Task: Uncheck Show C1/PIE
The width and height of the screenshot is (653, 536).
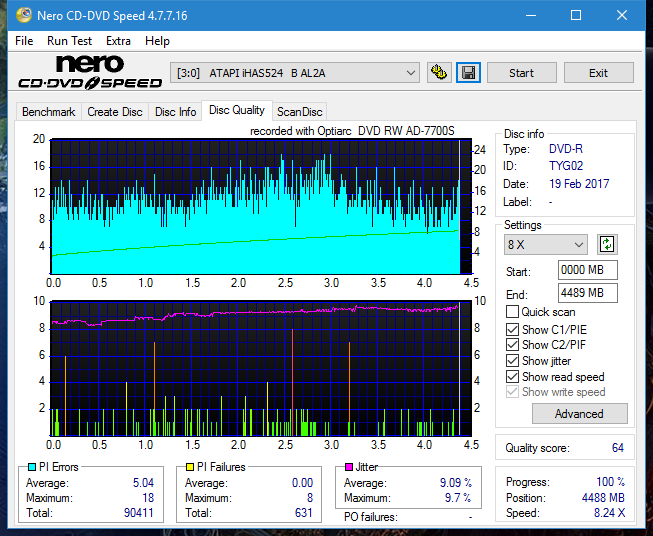Action: click(512, 329)
